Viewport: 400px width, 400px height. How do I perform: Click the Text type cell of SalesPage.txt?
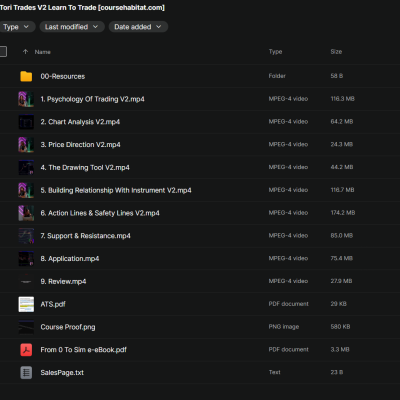pos(274,372)
